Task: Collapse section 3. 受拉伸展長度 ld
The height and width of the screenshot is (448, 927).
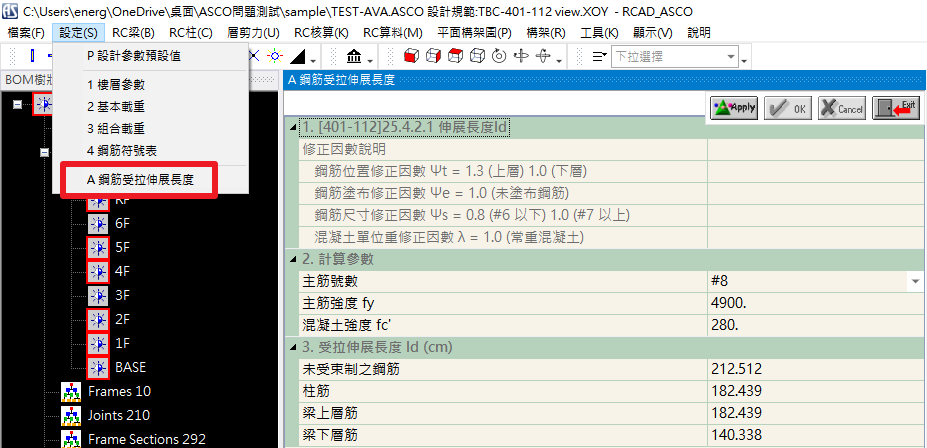Action: tap(293, 347)
